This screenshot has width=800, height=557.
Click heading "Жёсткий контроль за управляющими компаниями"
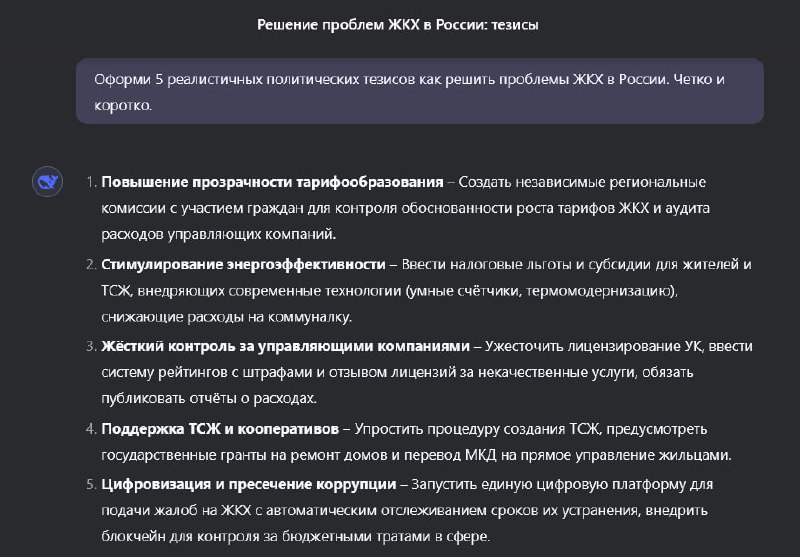[x=285, y=346]
